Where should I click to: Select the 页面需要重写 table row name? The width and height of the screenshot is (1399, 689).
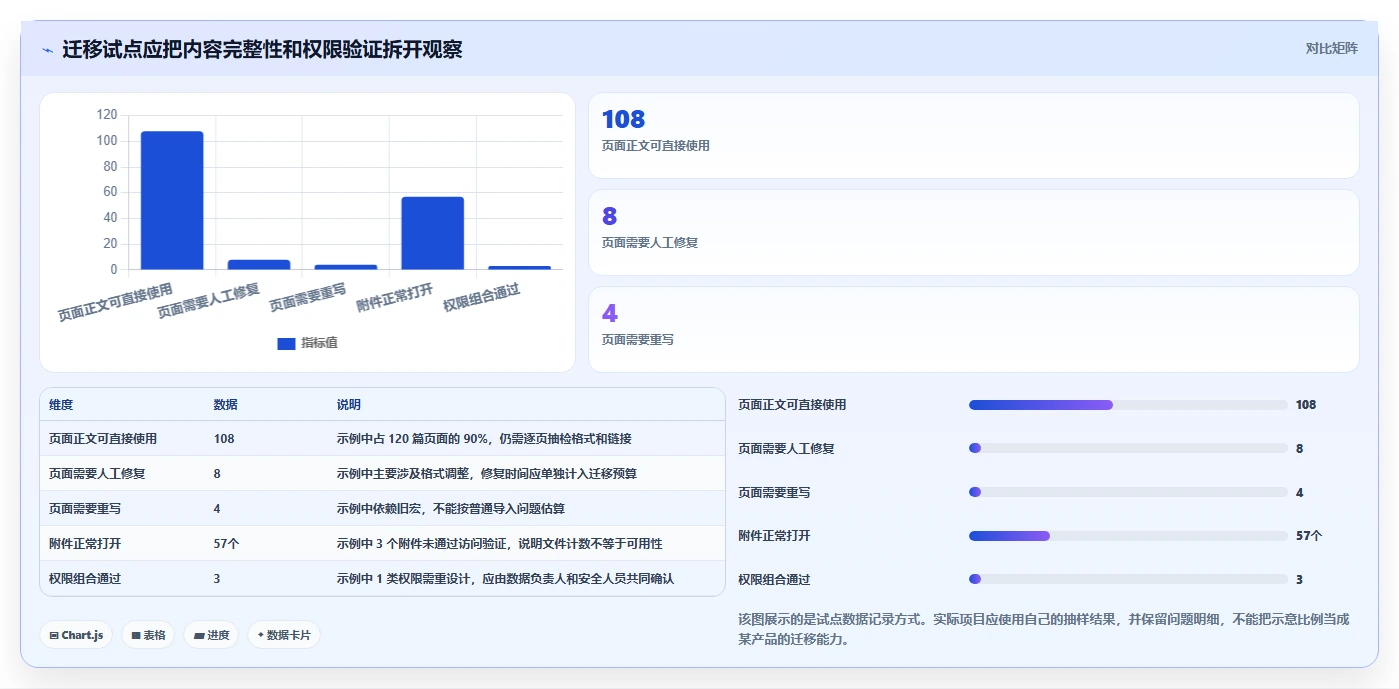coord(85,508)
